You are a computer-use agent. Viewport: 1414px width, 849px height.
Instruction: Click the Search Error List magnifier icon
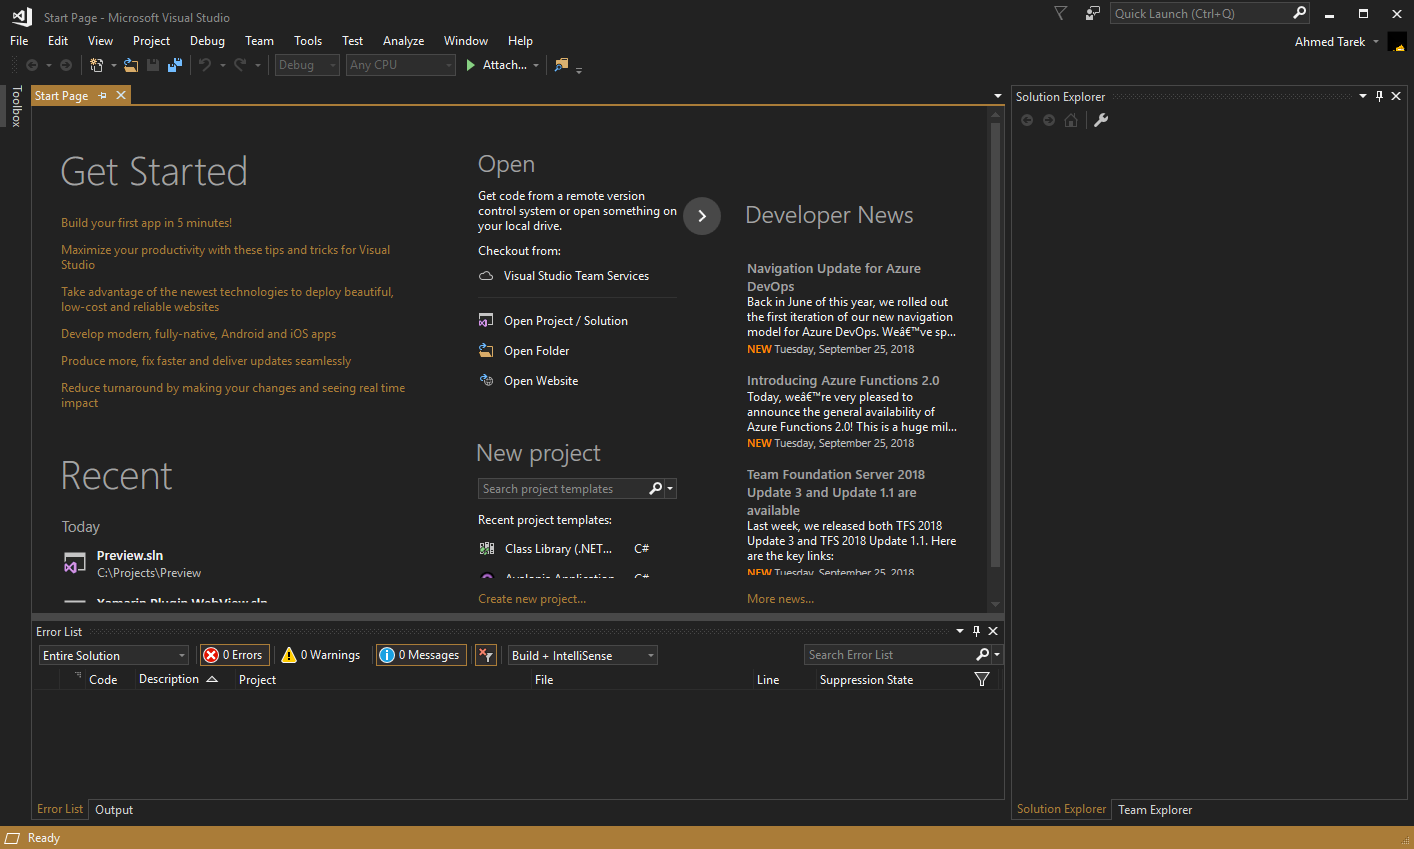(982, 654)
